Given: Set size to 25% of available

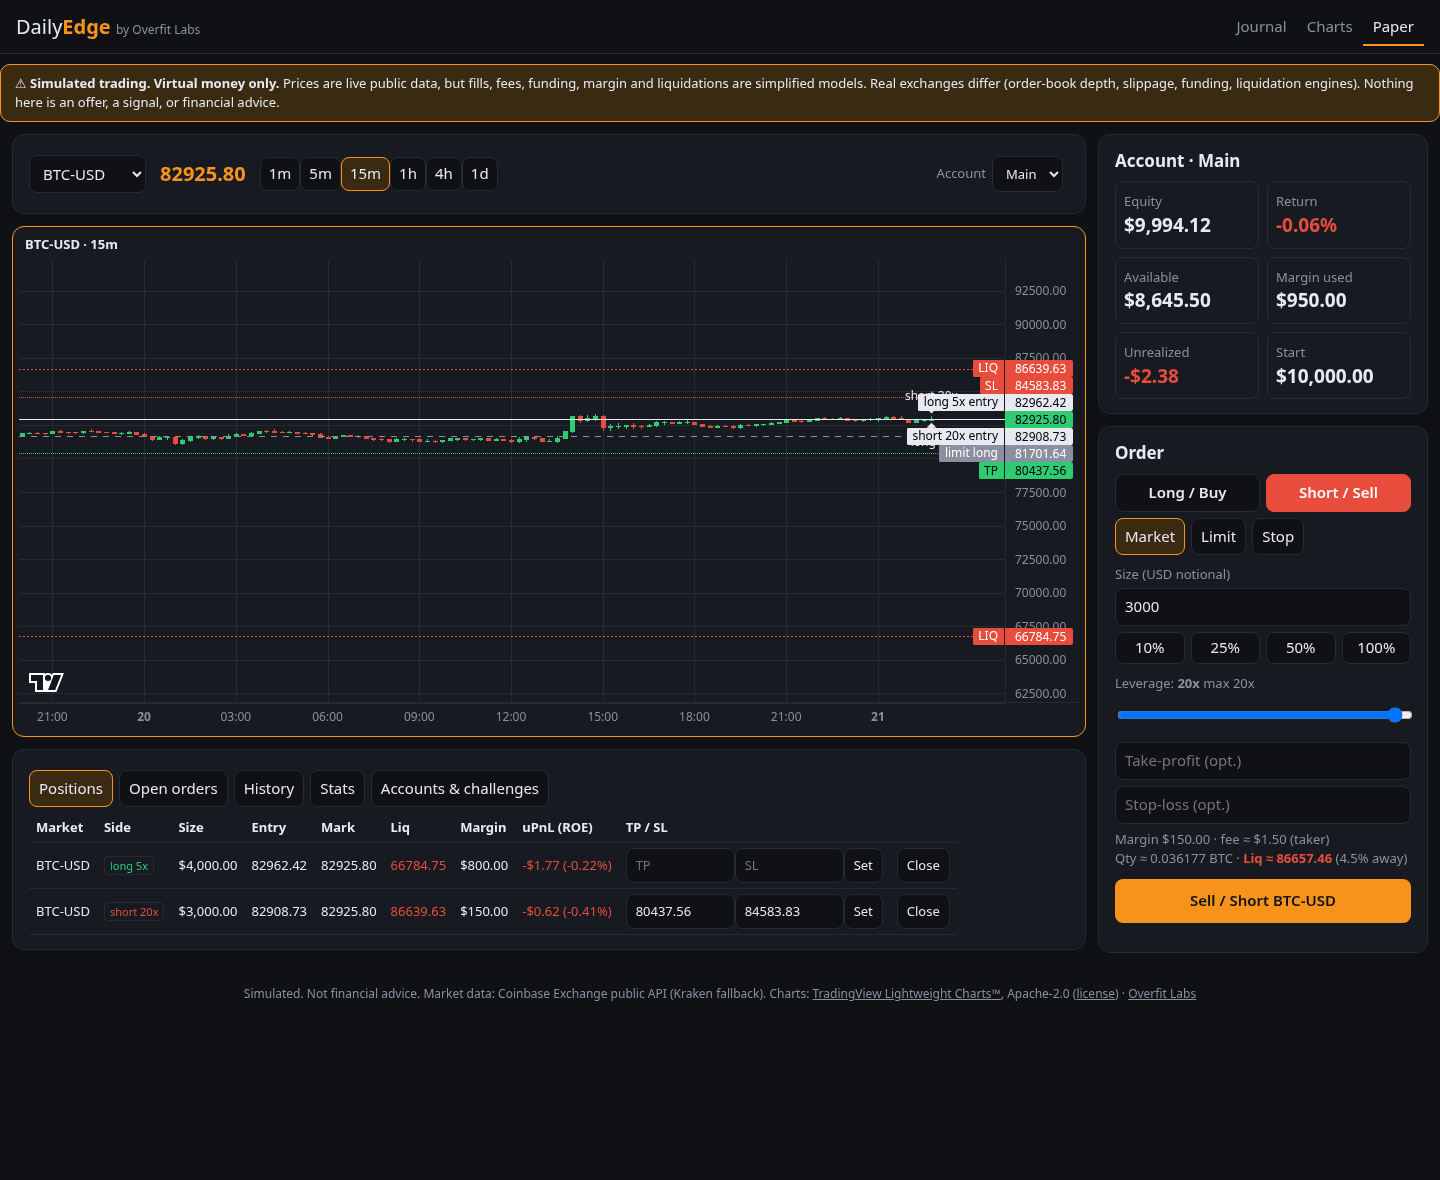Looking at the screenshot, I should coord(1225,648).
